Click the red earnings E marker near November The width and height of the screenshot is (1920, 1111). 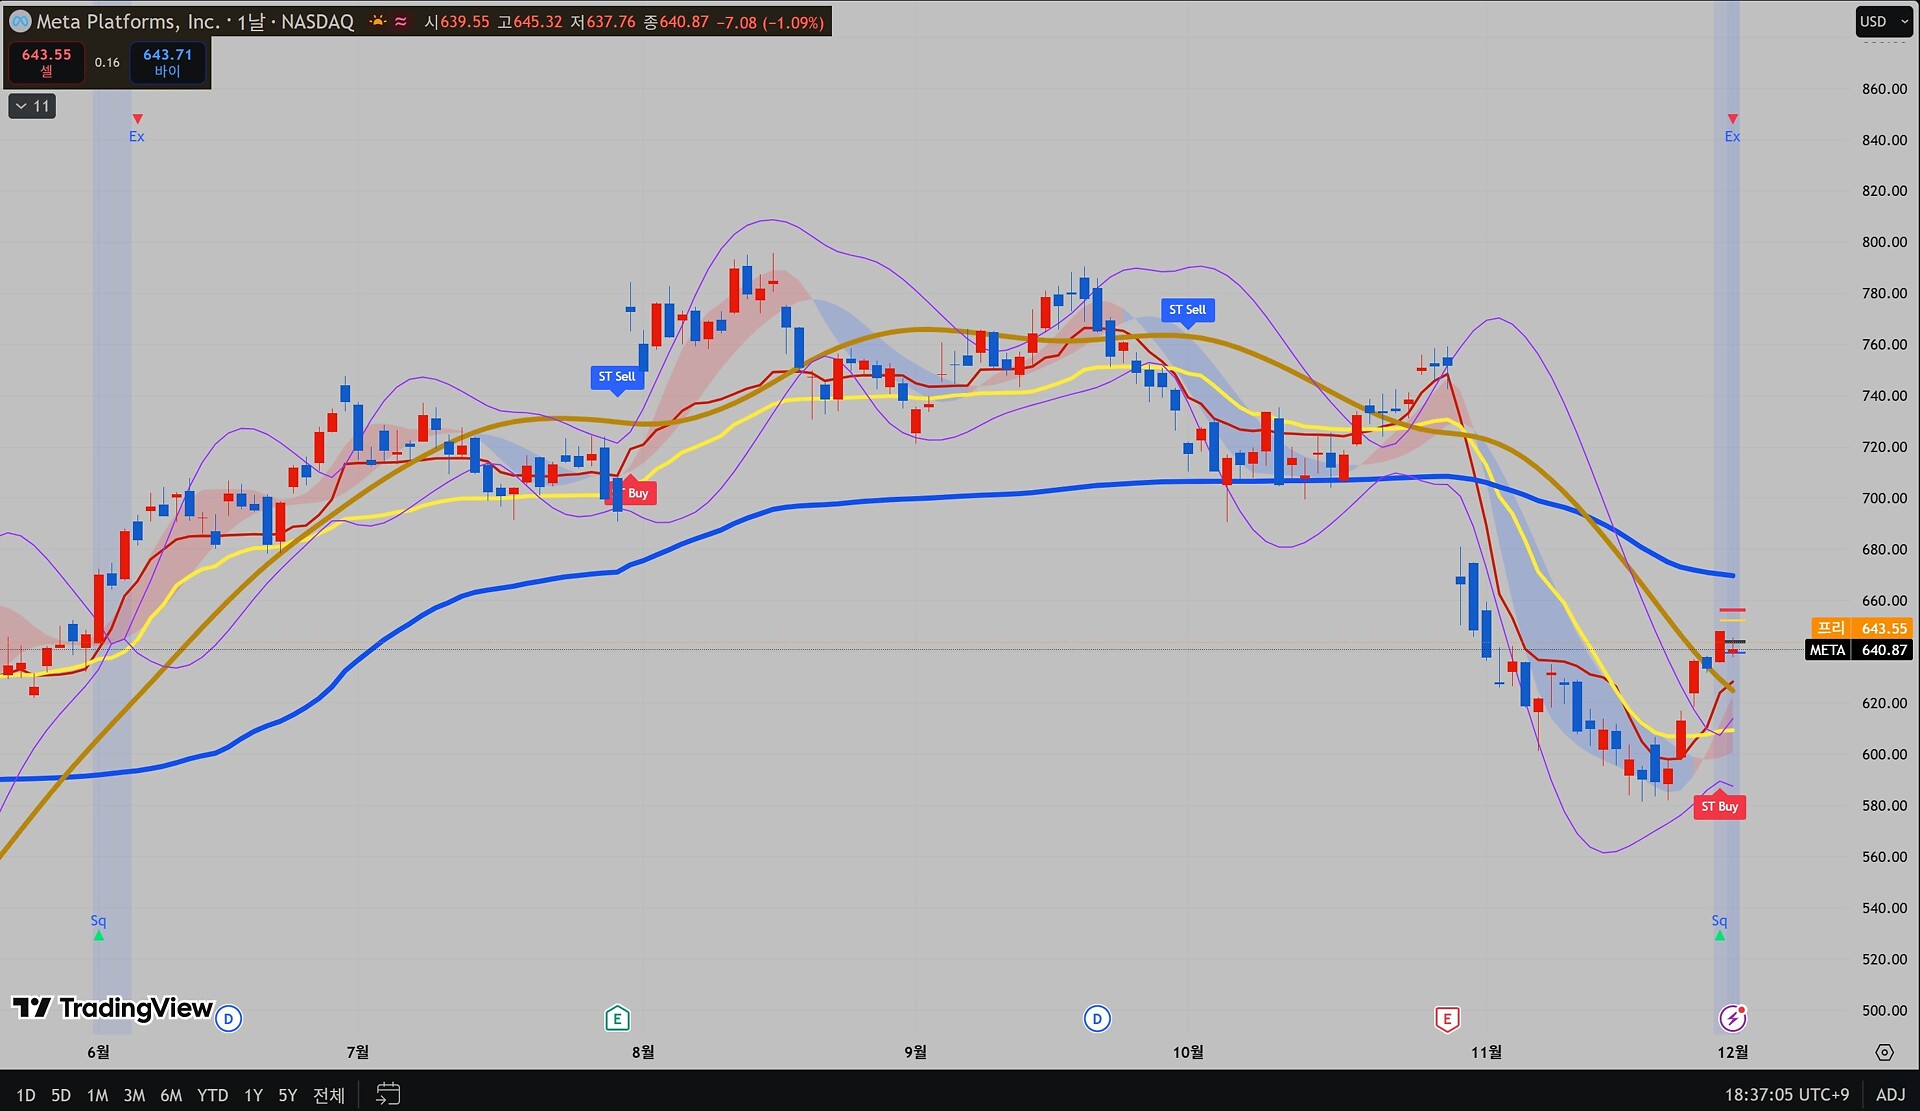tap(1446, 1019)
